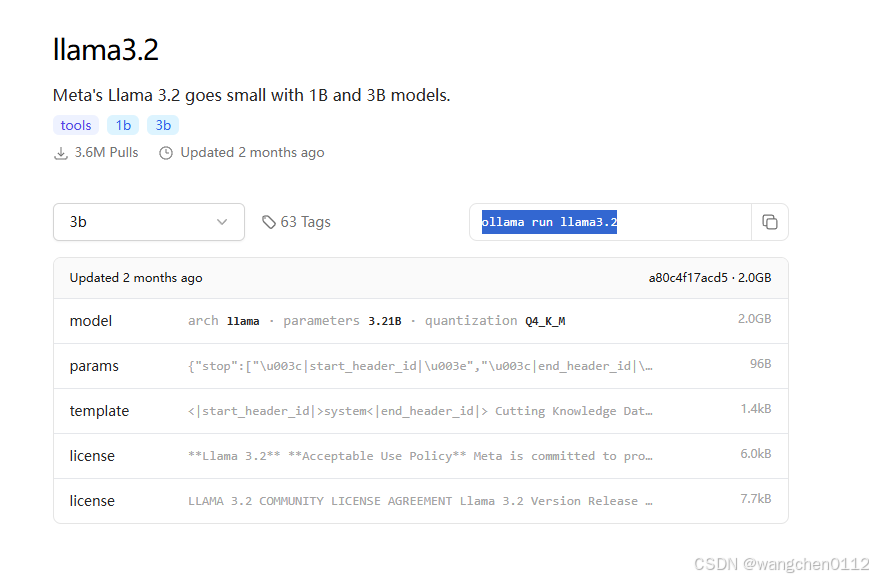
Task: Click the 3.21B parameters value
Action: tap(385, 321)
